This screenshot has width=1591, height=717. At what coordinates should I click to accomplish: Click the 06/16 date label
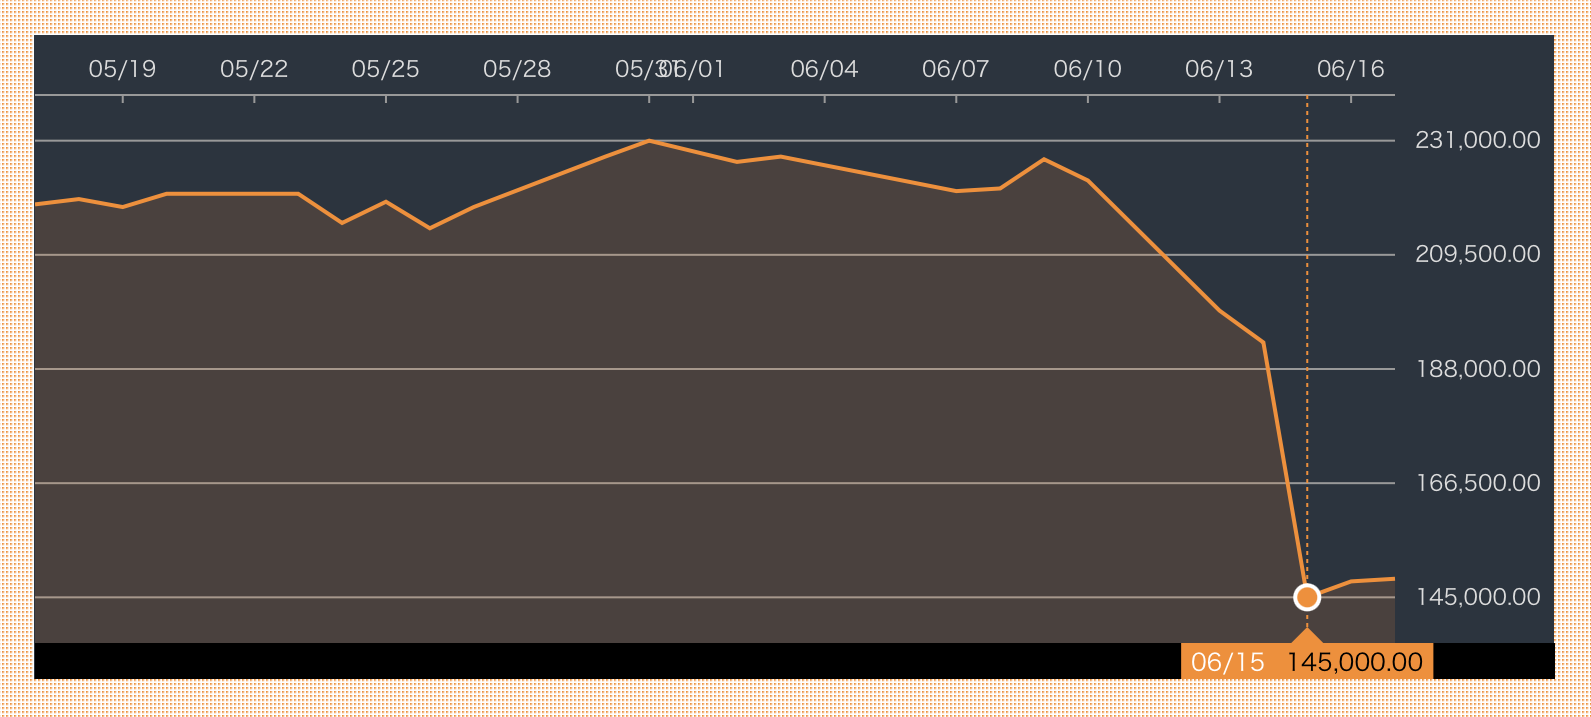click(1350, 69)
